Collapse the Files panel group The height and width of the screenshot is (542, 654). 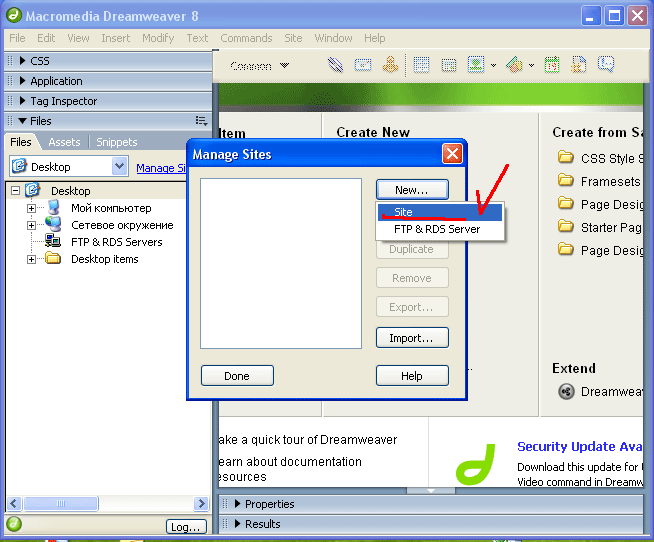(x=23, y=121)
